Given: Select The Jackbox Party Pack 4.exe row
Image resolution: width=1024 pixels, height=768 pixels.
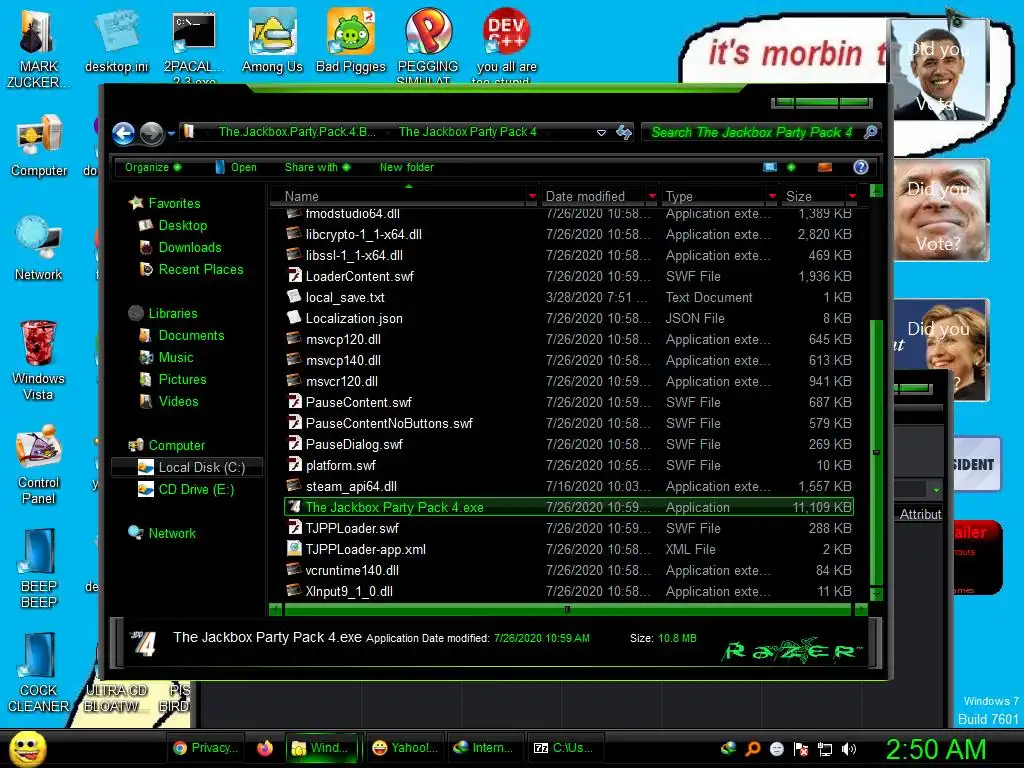Looking at the screenshot, I should coord(569,507).
